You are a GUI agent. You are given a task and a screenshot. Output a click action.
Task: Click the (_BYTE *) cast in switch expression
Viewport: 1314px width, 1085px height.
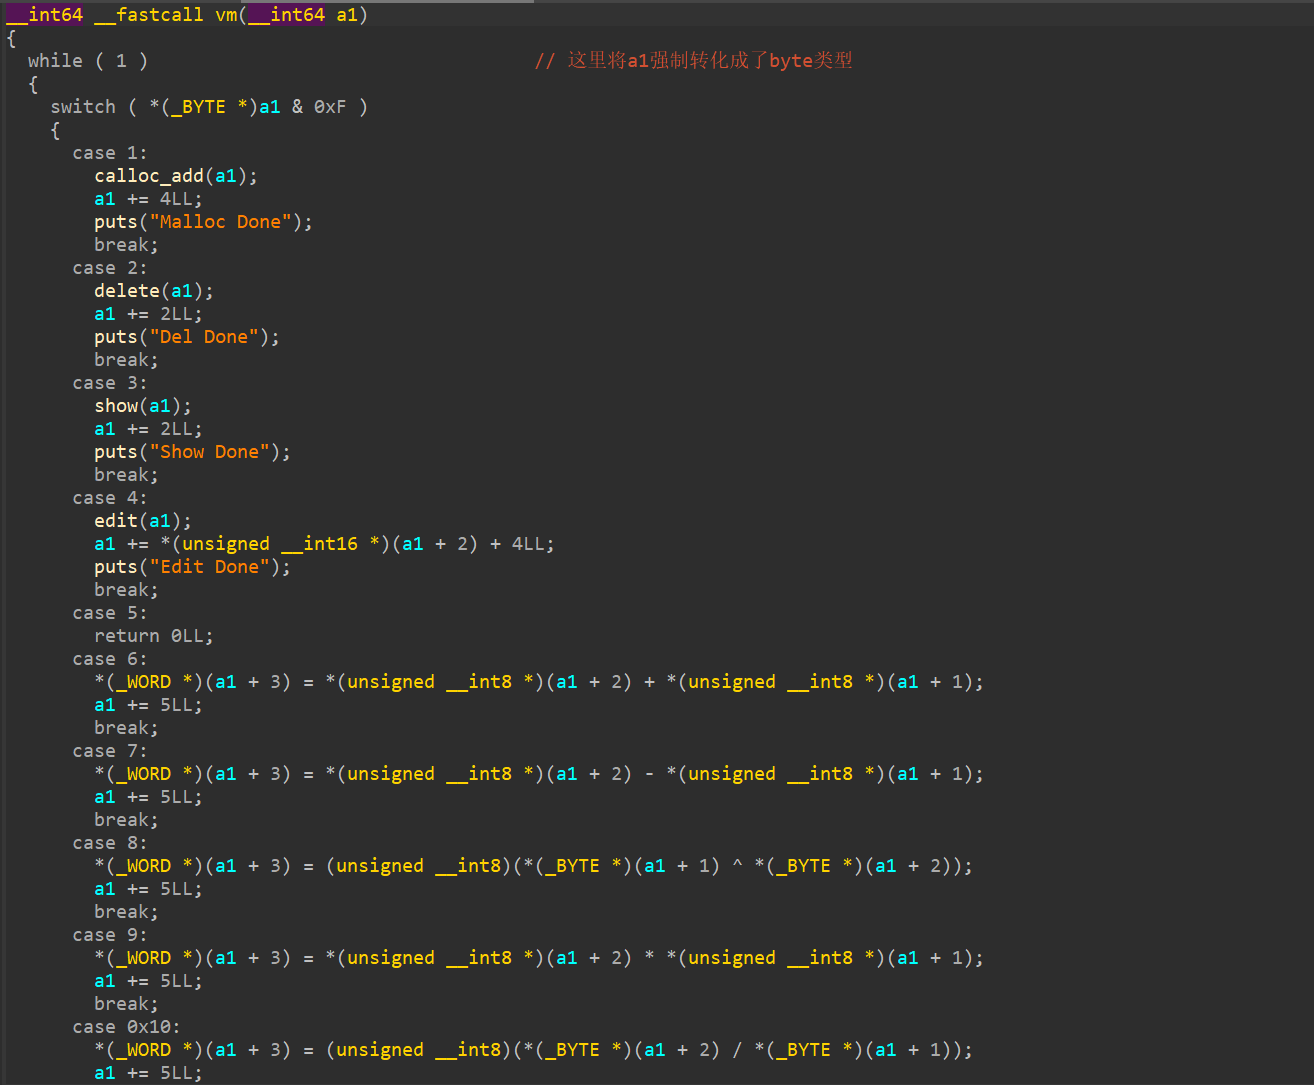click(209, 107)
